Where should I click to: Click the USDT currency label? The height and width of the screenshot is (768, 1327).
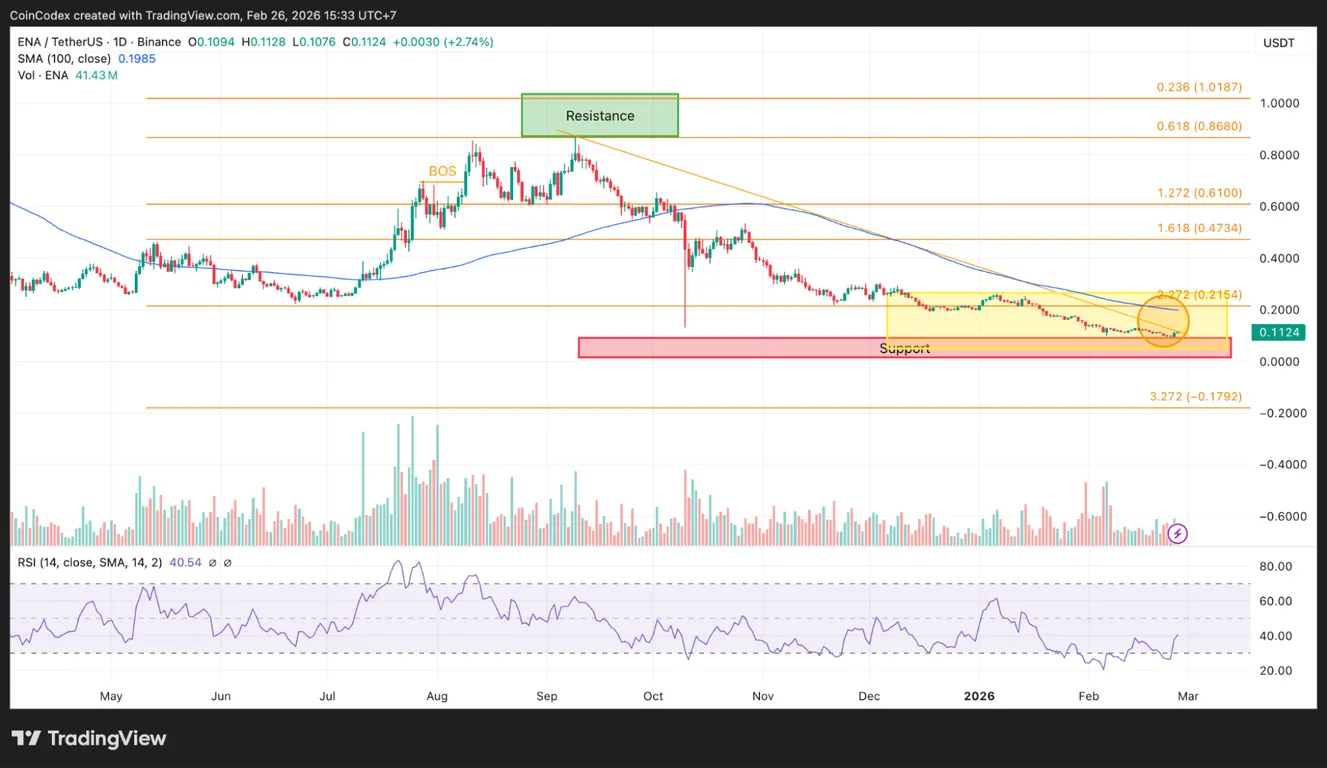pos(1278,43)
